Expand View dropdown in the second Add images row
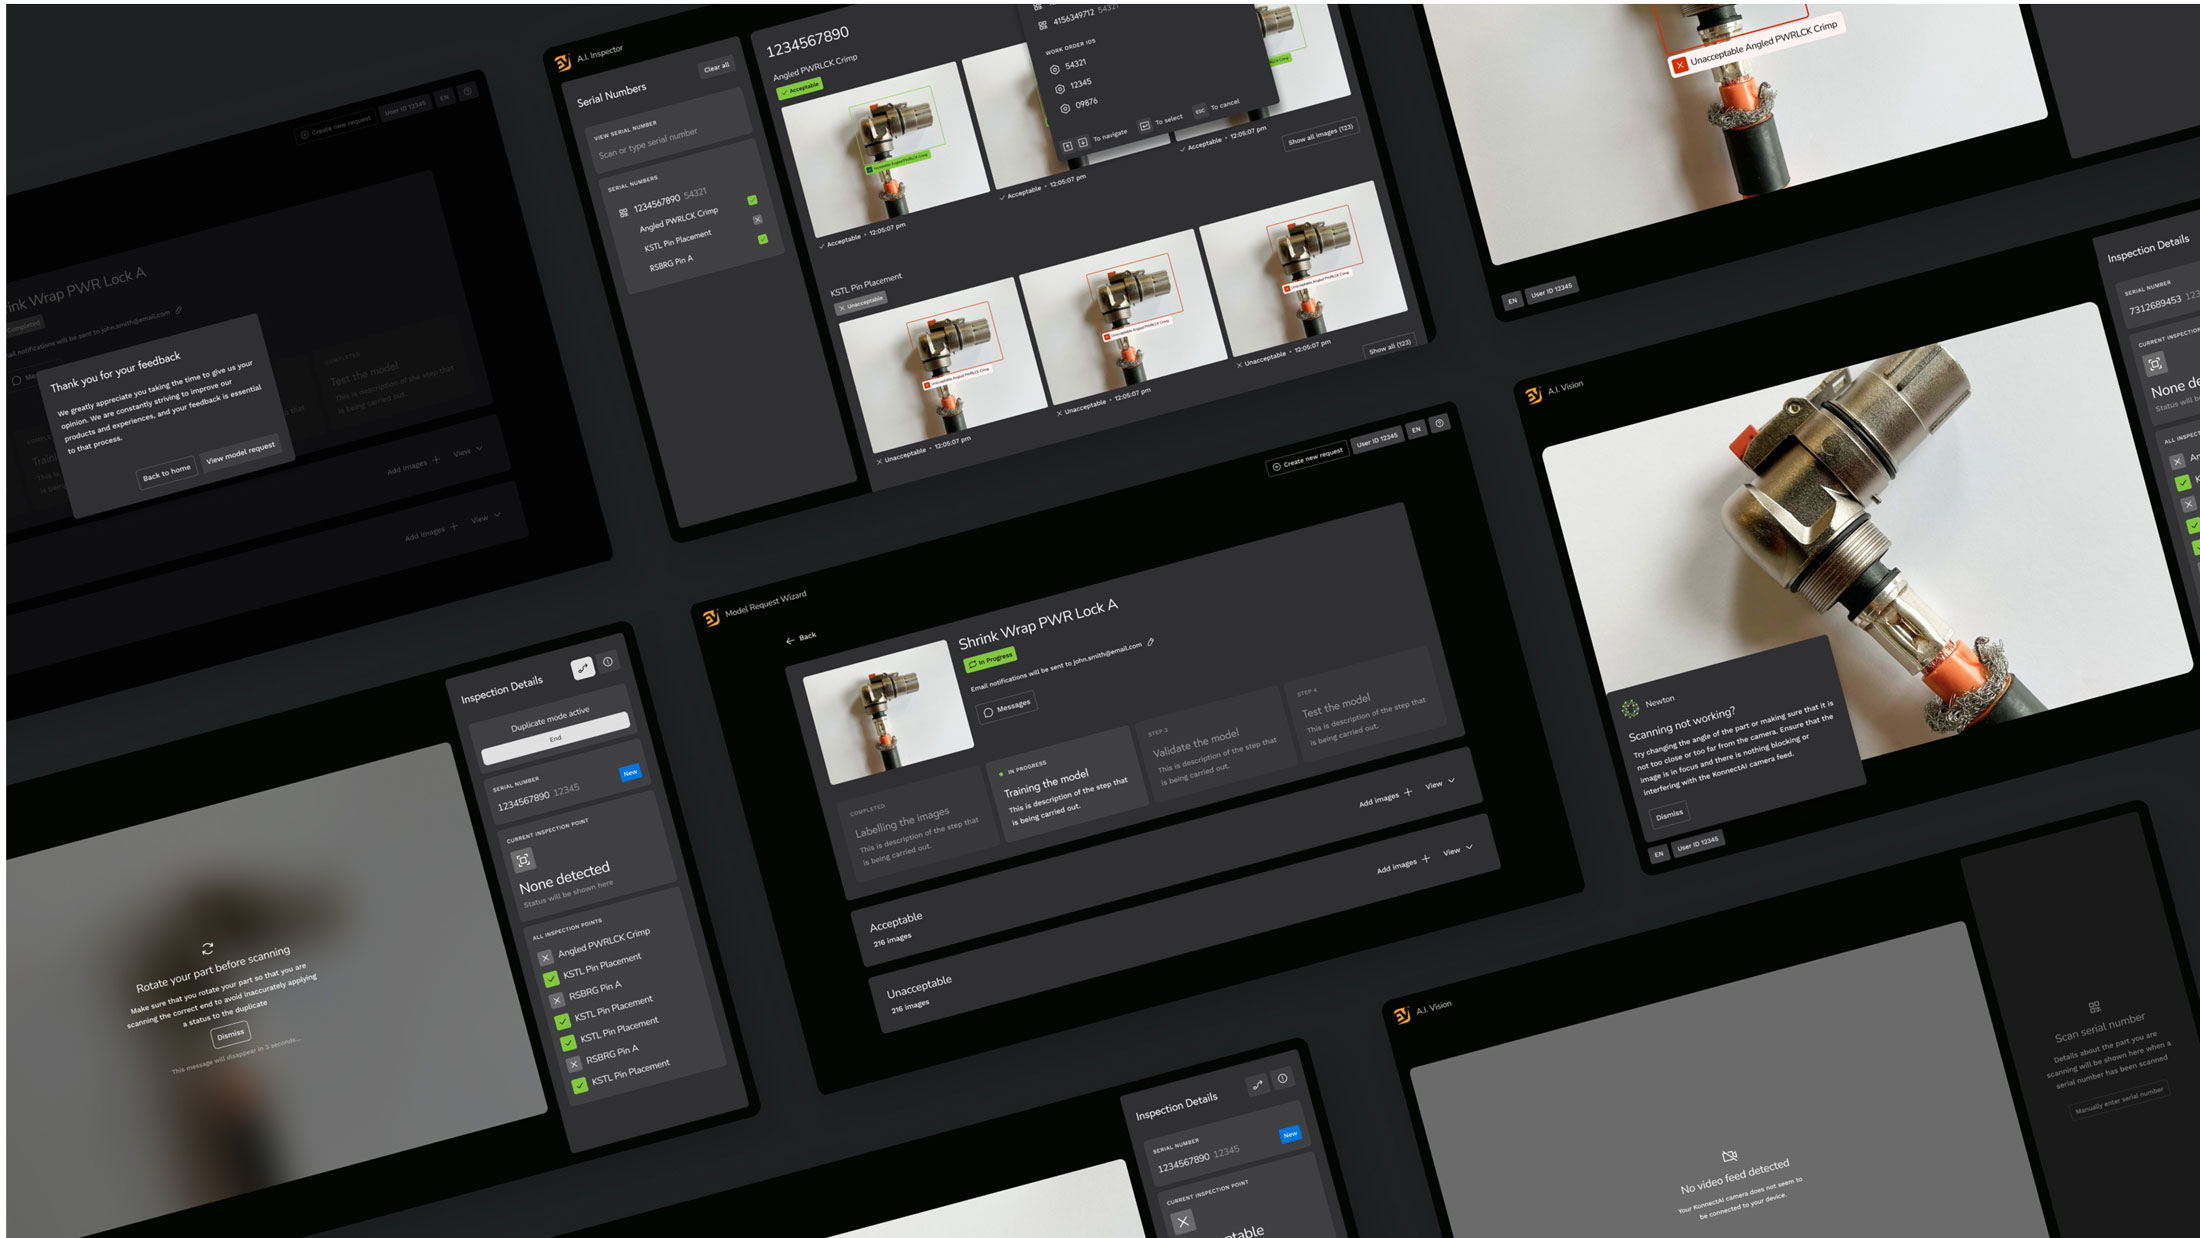Image resolution: width=2200 pixels, height=1238 pixels. coord(1458,850)
